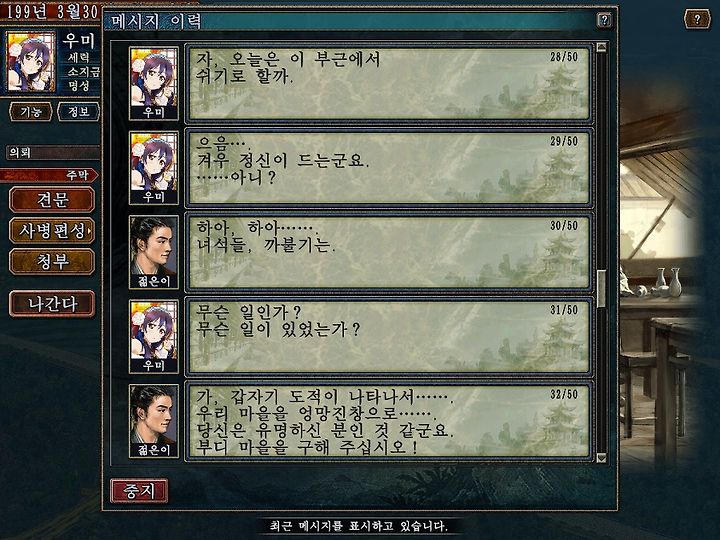Click the scrollbar down arrow in message history
The width and height of the screenshot is (720, 540).
click(601, 457)
